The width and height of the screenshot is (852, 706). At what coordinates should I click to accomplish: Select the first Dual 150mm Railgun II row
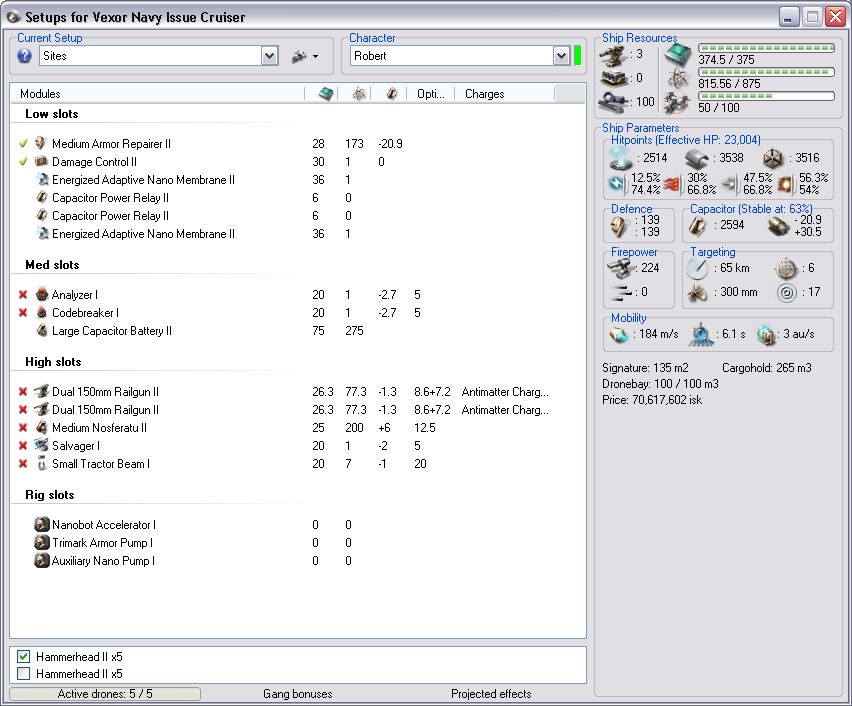click(x=298, y=391)
